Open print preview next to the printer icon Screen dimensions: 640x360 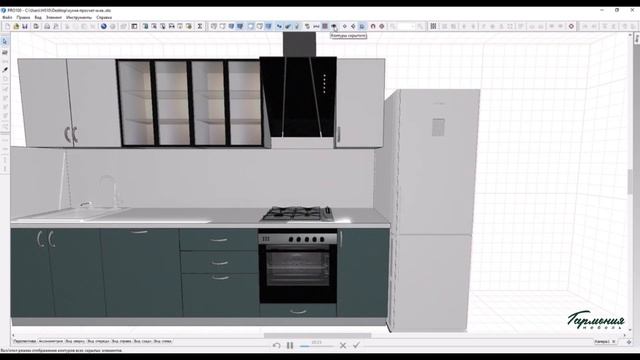56,26
